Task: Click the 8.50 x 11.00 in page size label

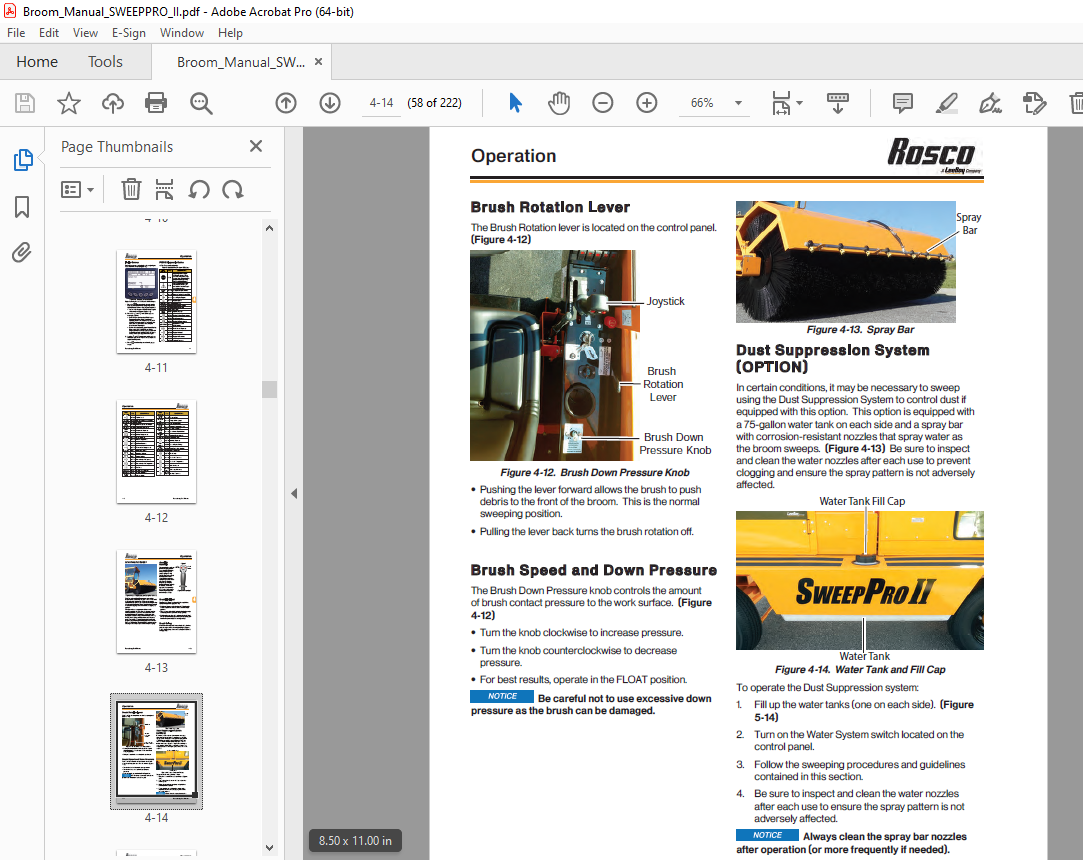Action: (x=355, y=841)
